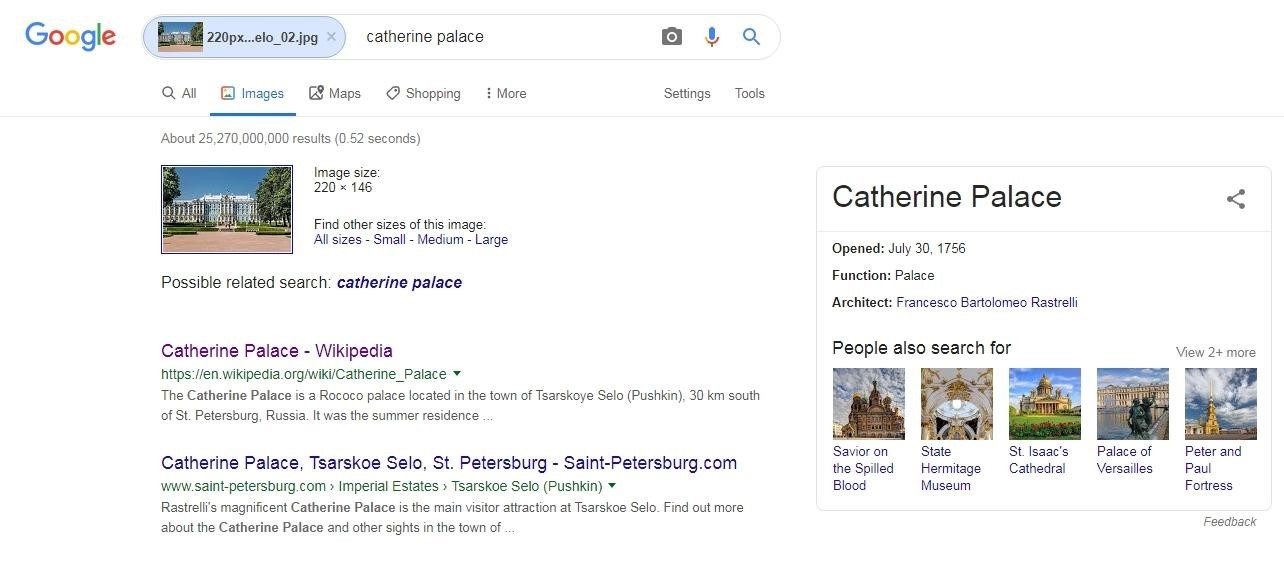Viewport: 1284px width, 562px height.
Task: Open search Tools
Action: click(x=749, y=93)
